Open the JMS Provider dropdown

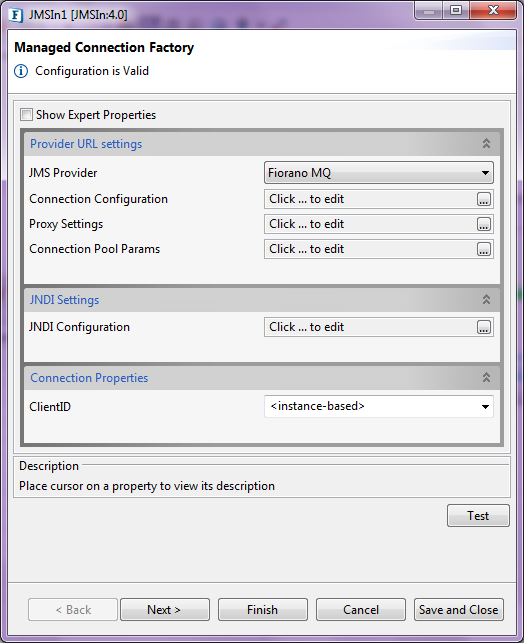pos(378,173)
